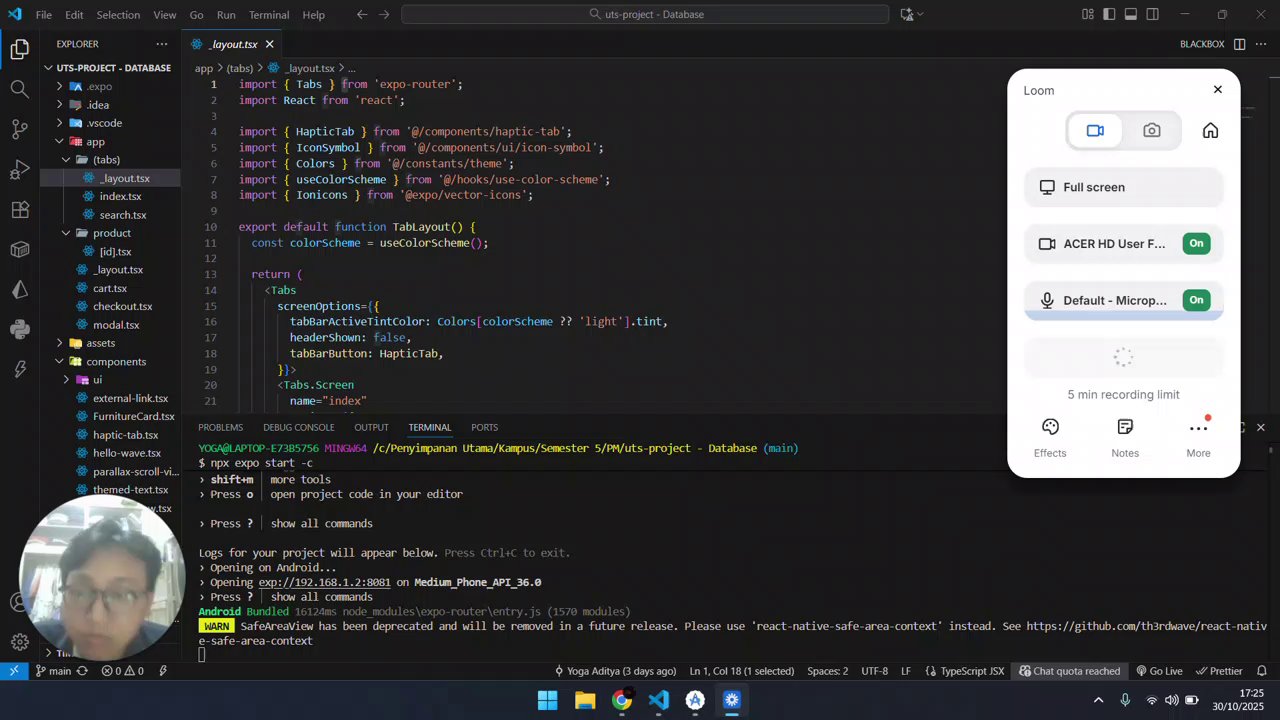Show hidden system tray icons
Image resolution: width=1280 pixels, height=720 pixels.
pos(1098,700)
